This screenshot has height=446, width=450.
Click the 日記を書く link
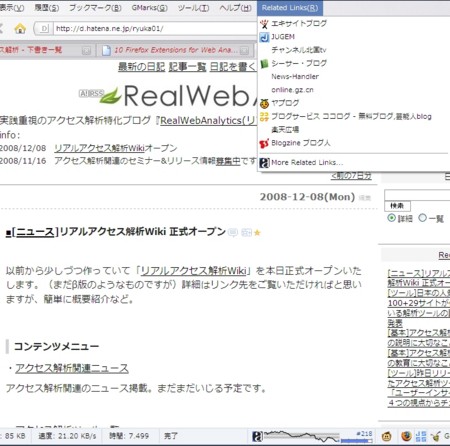[233, 67]
